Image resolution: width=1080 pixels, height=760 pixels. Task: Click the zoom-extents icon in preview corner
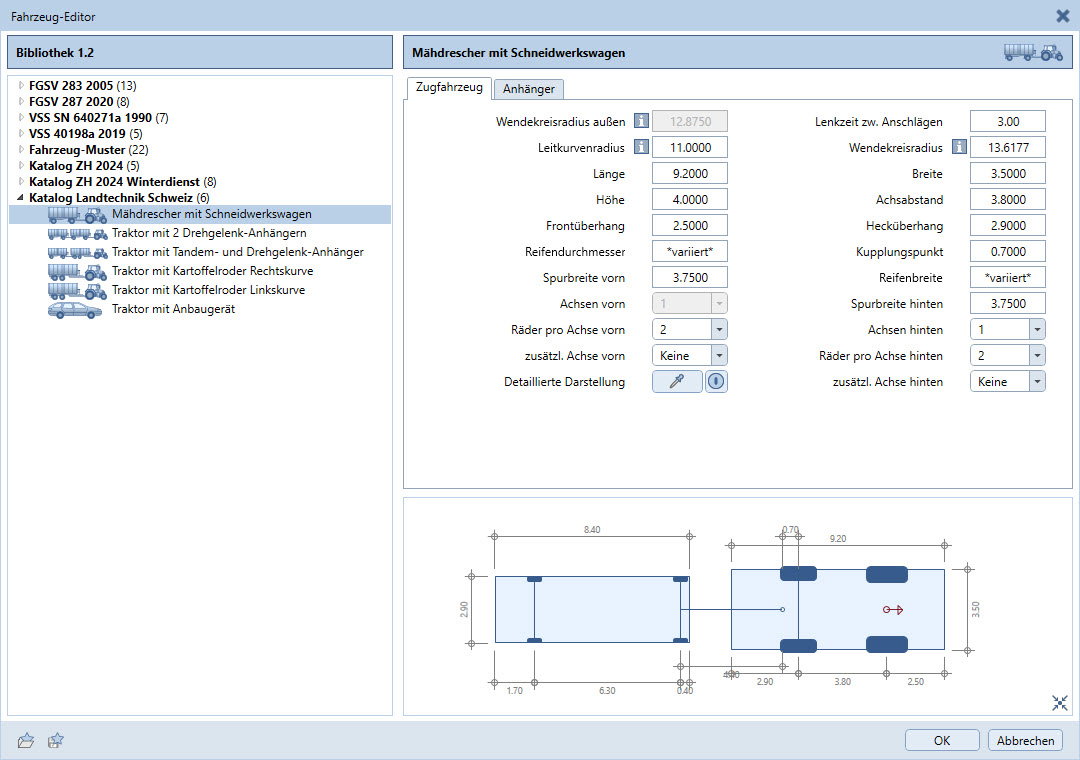[x=1060, y=703]
